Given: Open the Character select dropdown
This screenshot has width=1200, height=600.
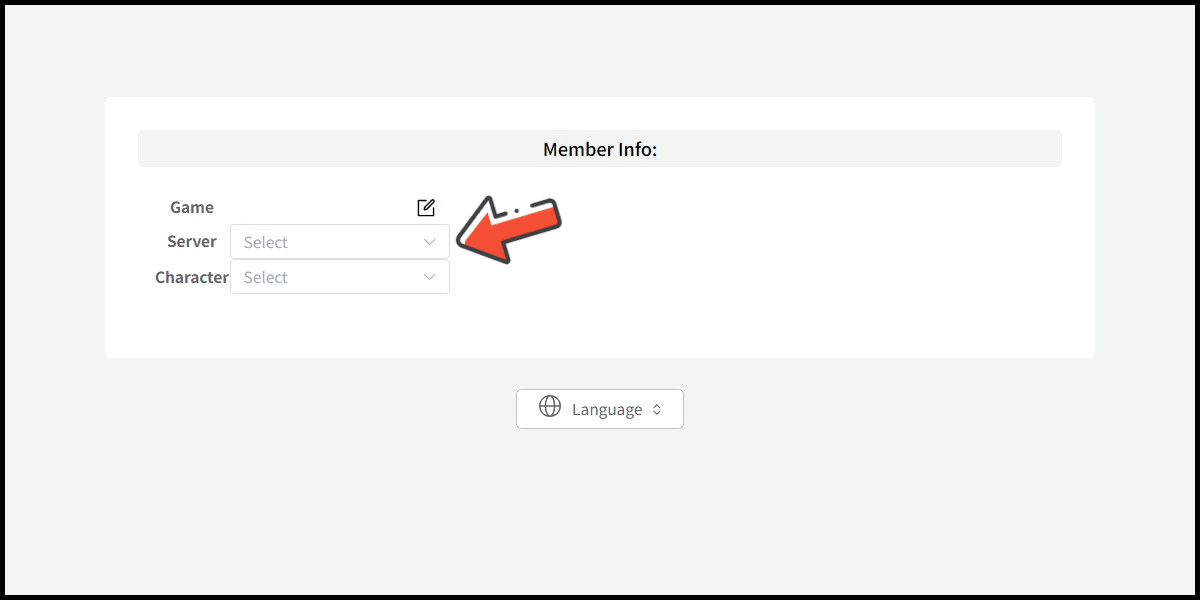Looking at the screenshot, I should point(340,277).
